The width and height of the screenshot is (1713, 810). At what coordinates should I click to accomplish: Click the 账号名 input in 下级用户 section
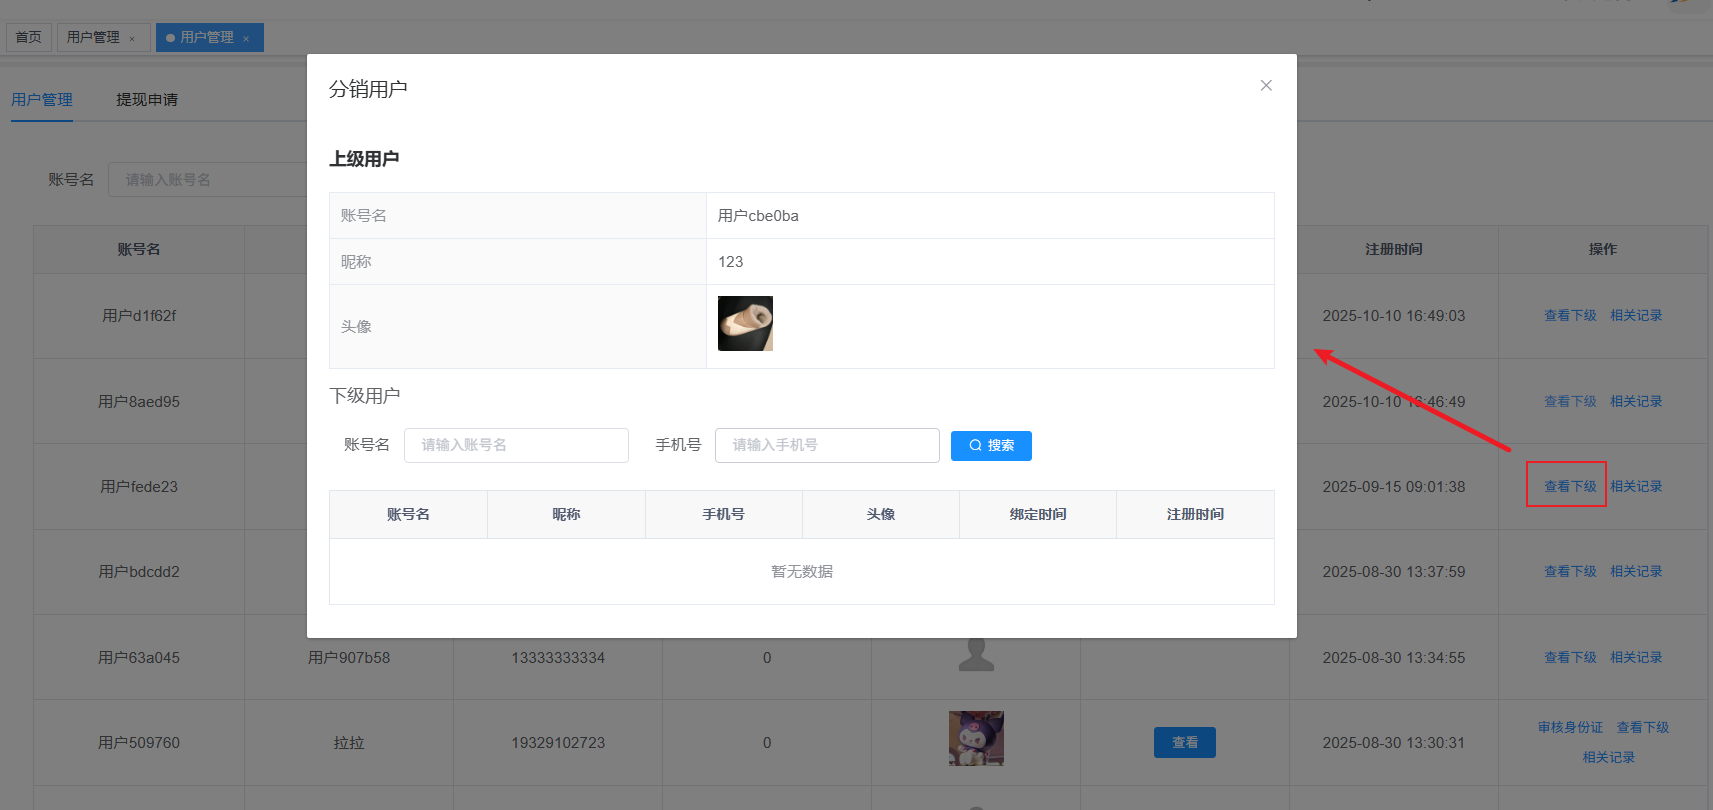coord(516,446)
